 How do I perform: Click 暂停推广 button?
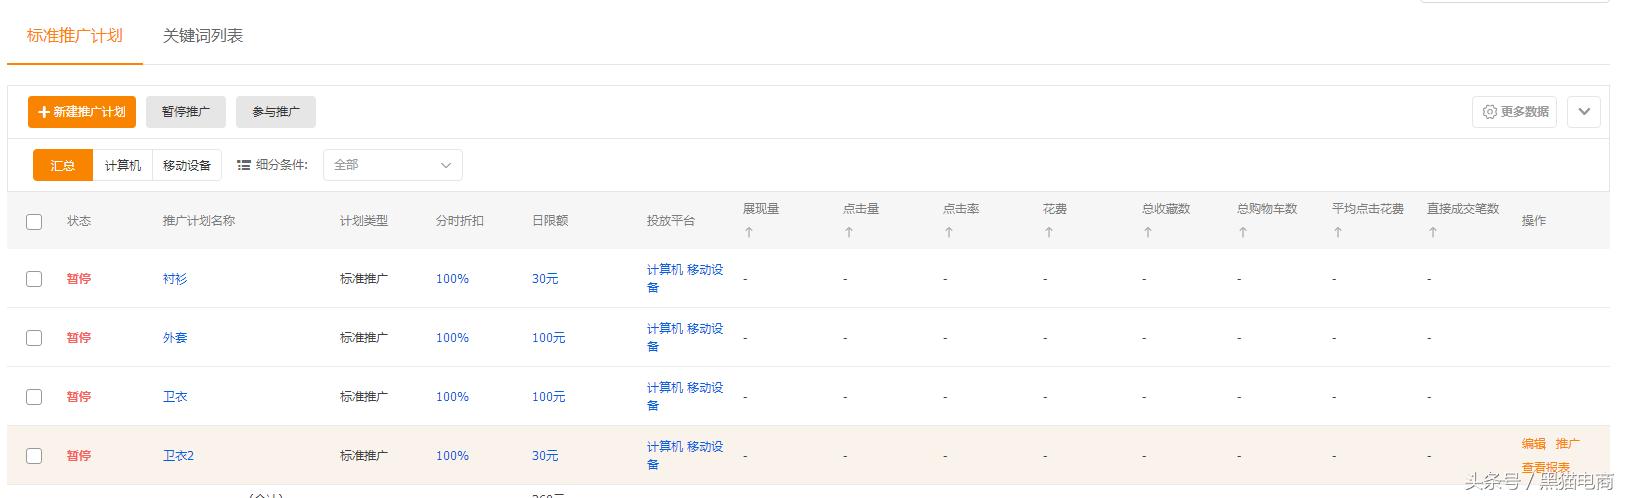pos(186,112)
